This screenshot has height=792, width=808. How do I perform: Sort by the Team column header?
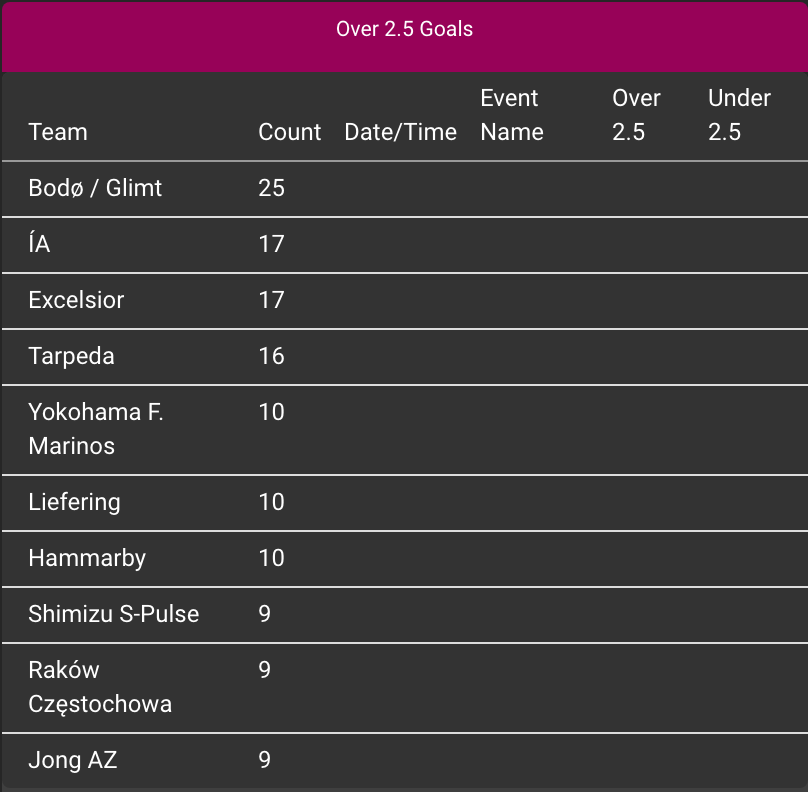(x=58, y=132)
